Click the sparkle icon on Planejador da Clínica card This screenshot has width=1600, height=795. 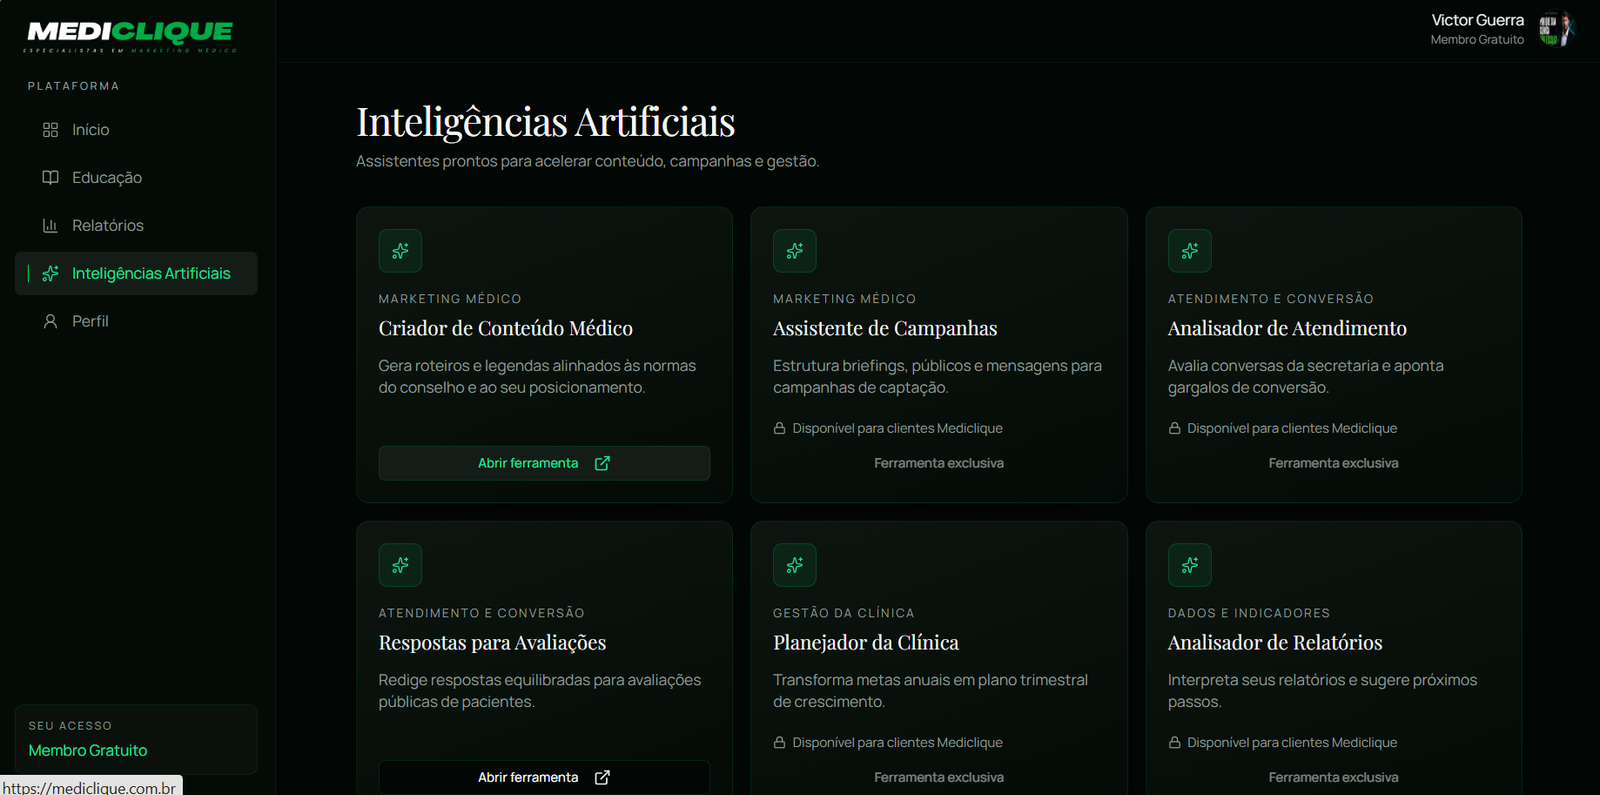795,565
